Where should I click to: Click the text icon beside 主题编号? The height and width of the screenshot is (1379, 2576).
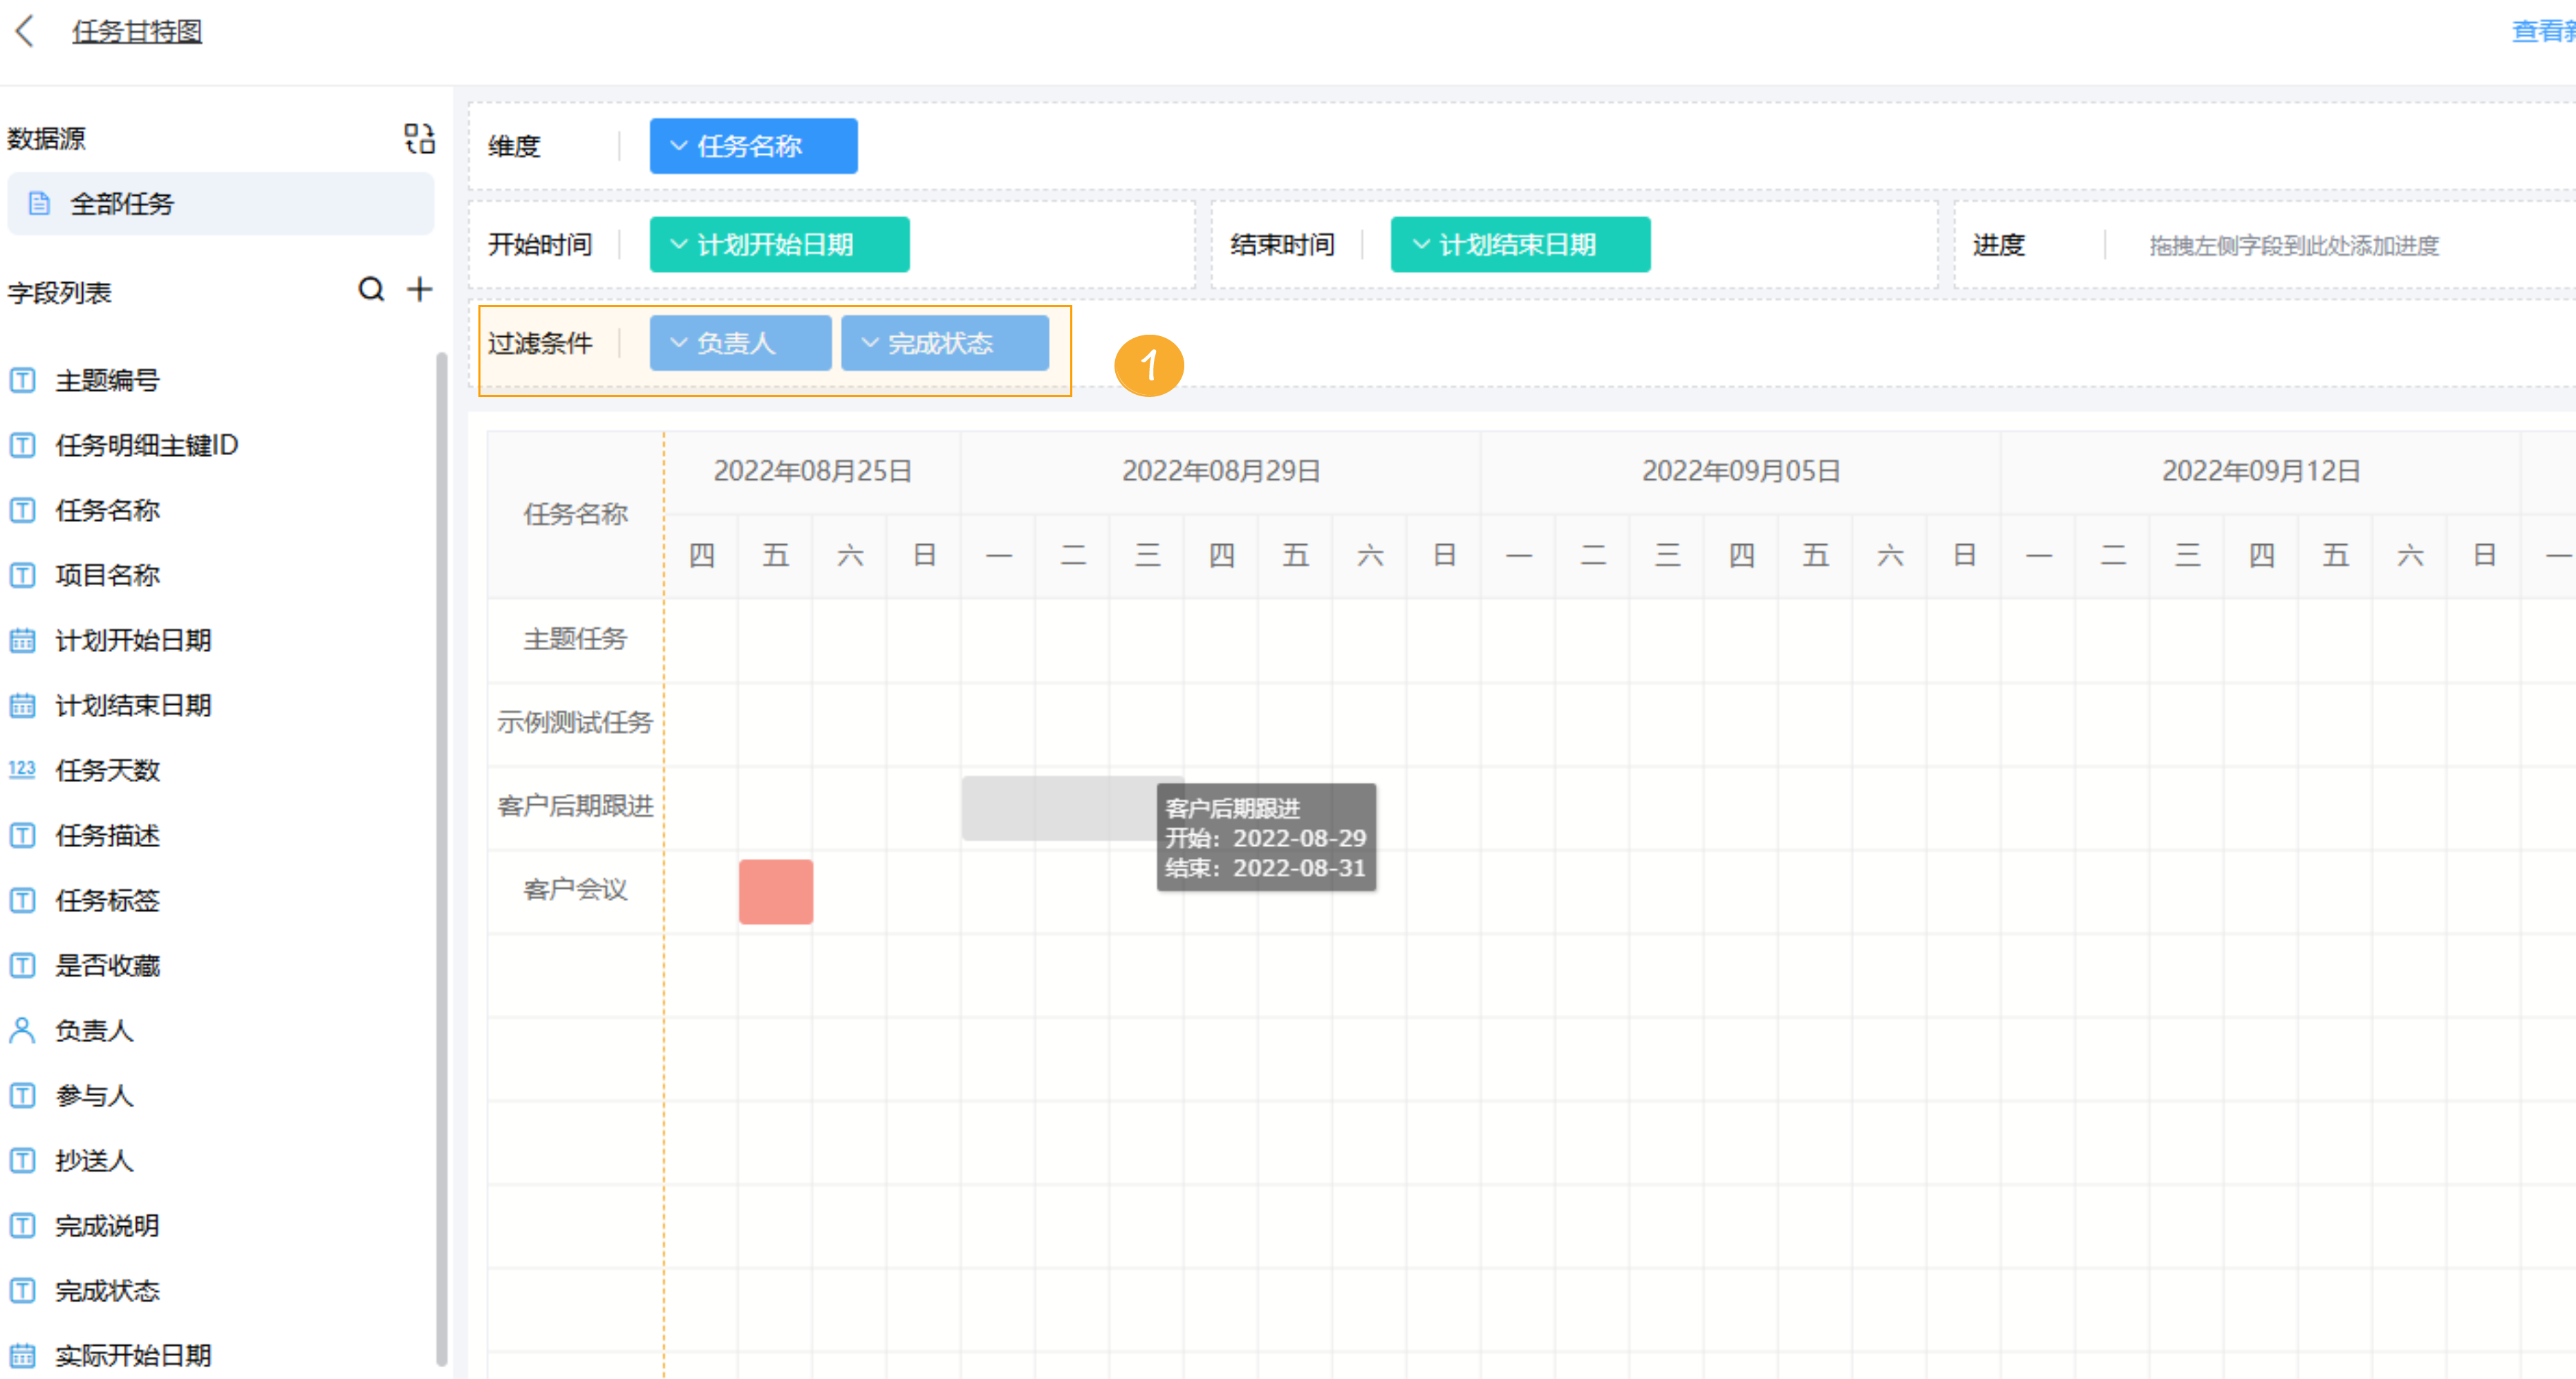click(22, 380)
